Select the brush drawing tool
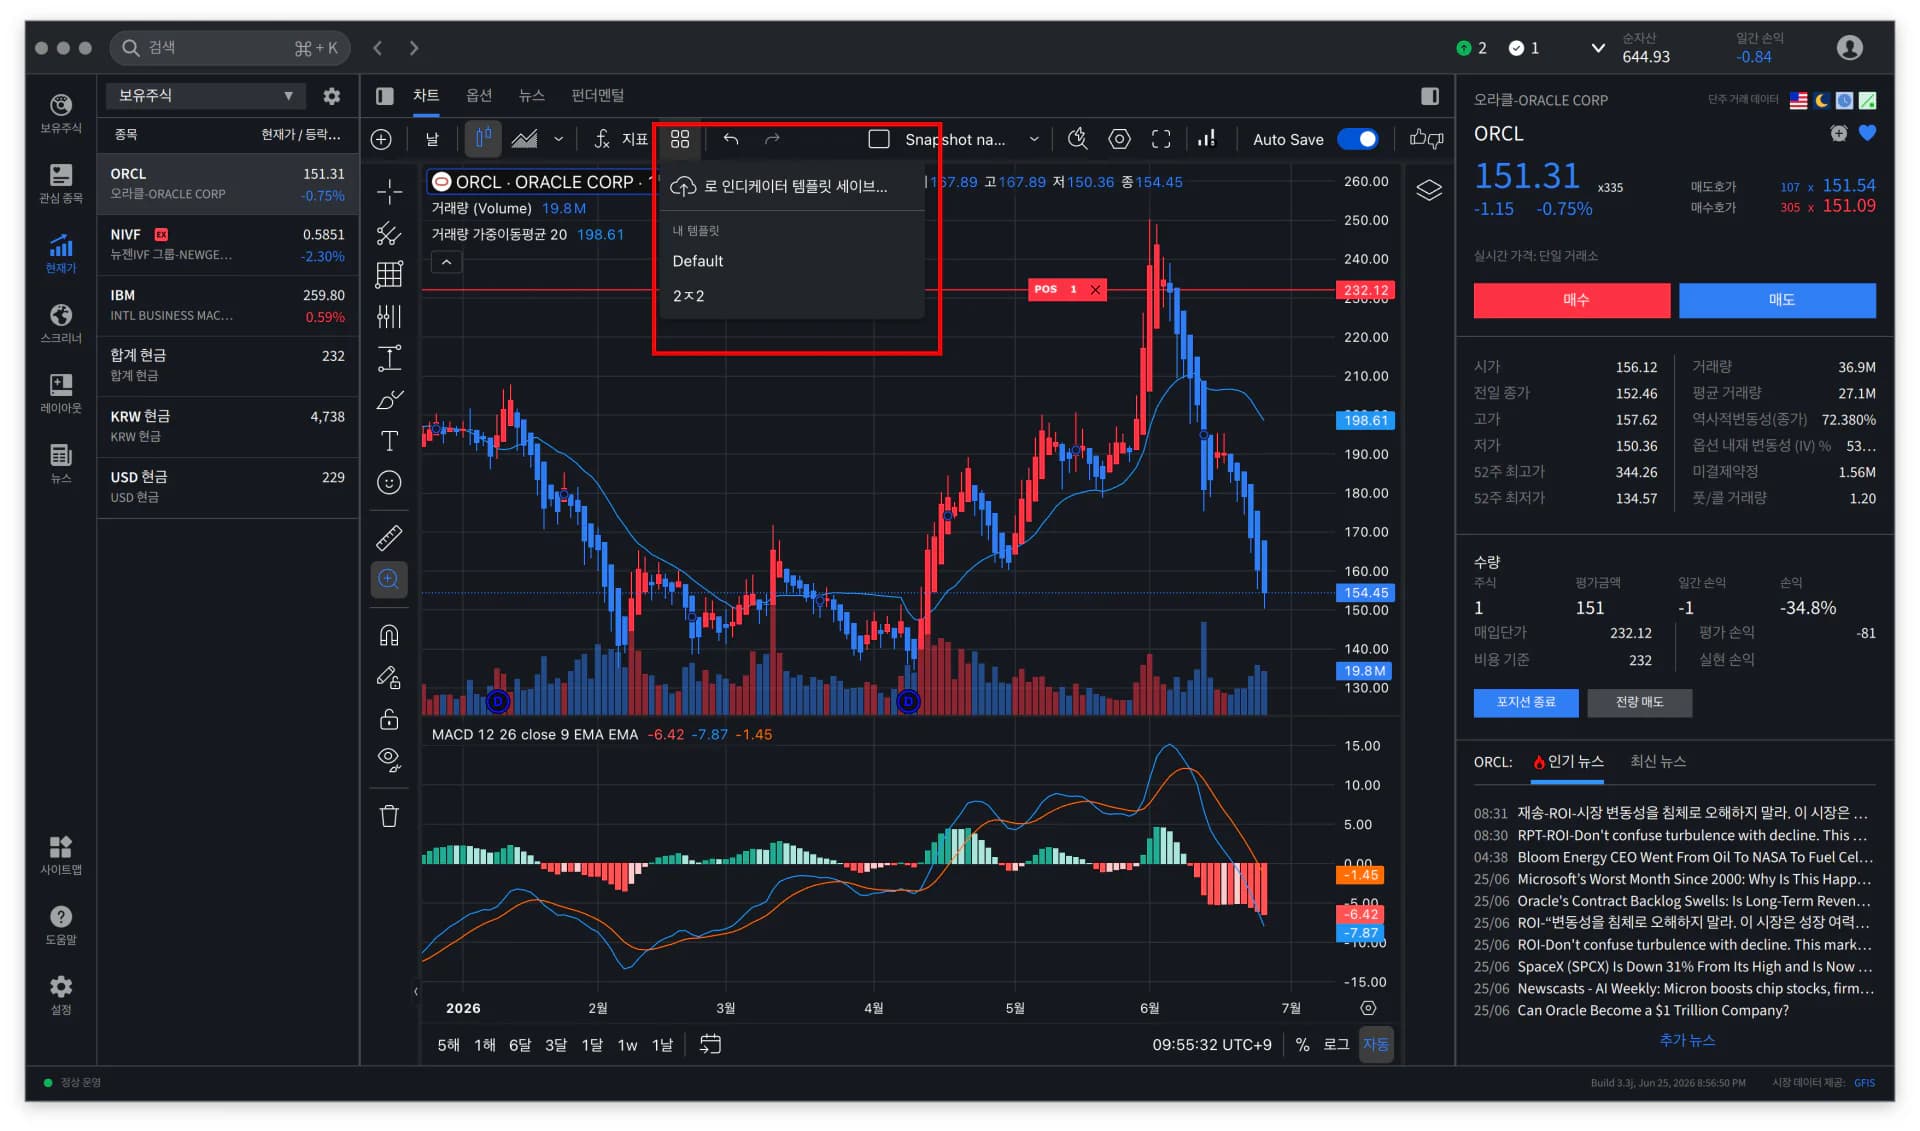The width and height of the screenshot is (1920, 1131). (x=389, y=400)
